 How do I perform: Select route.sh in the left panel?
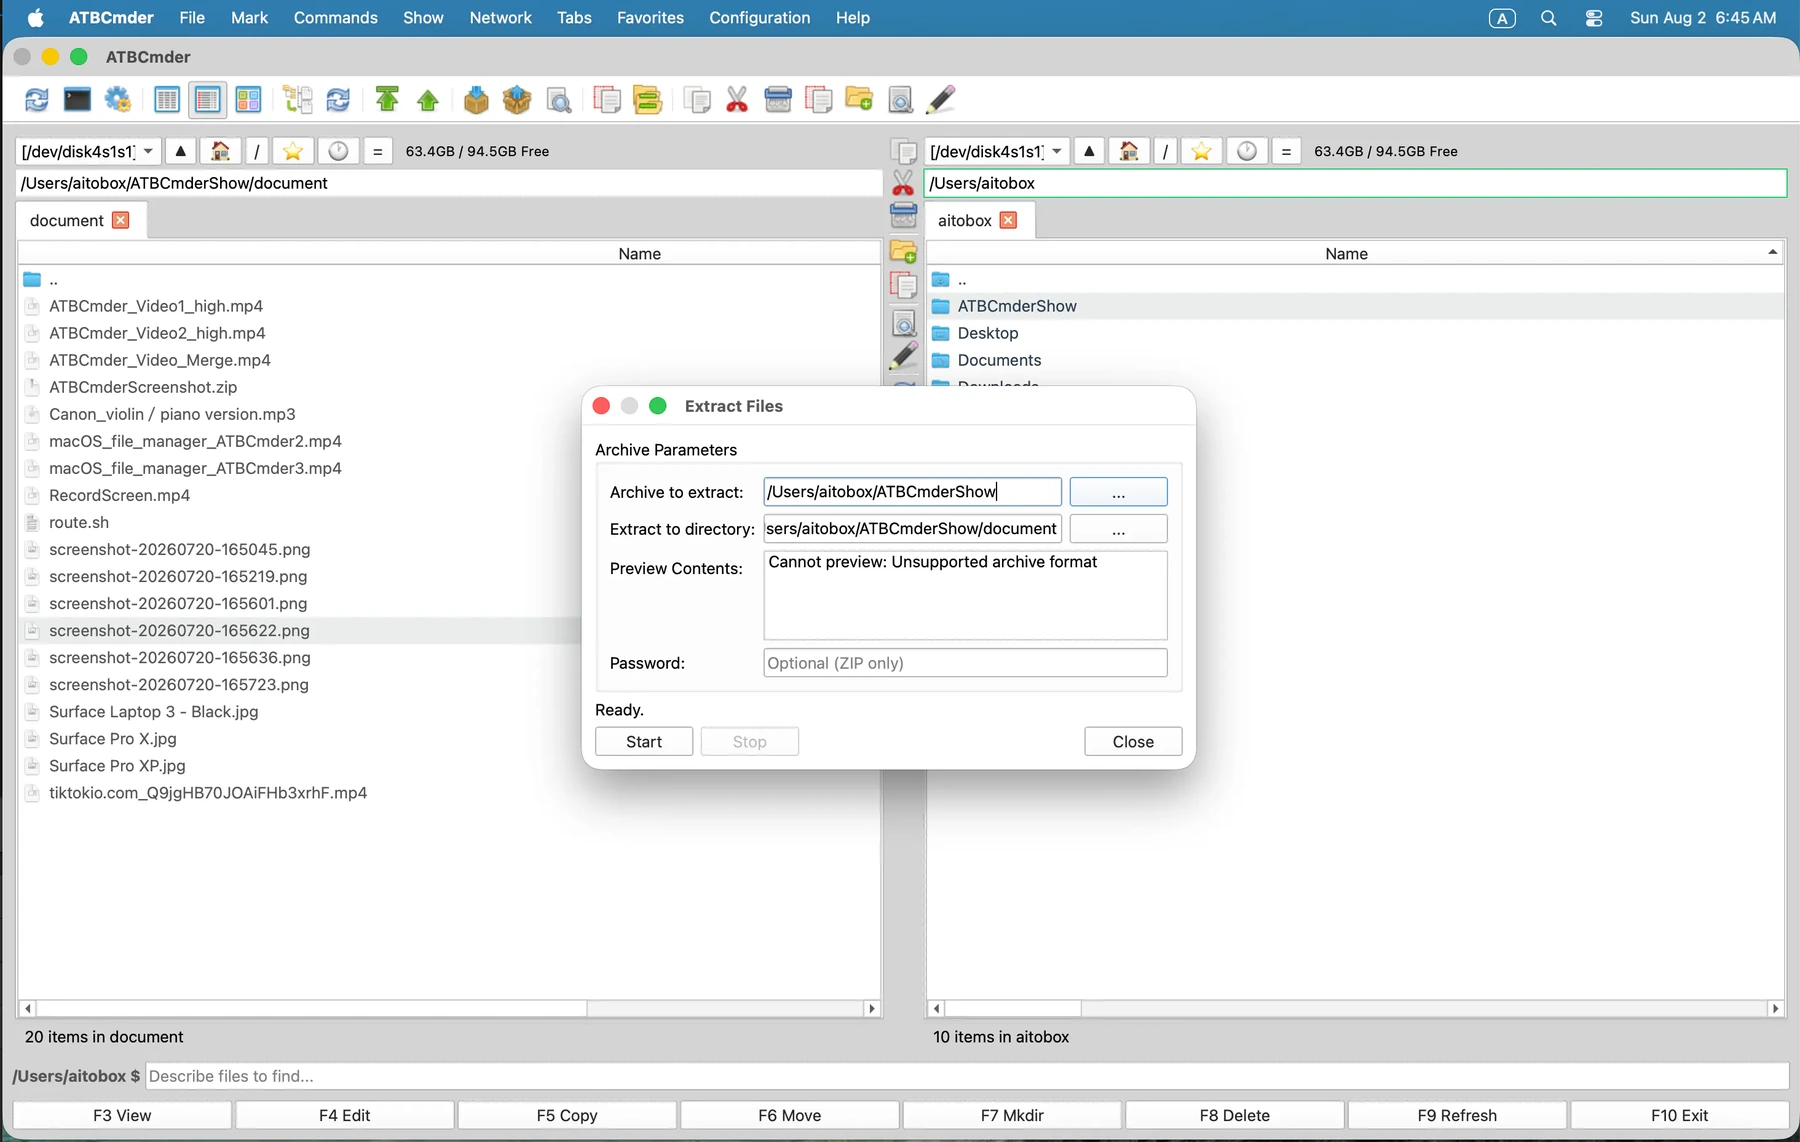(x=79, y=522)
